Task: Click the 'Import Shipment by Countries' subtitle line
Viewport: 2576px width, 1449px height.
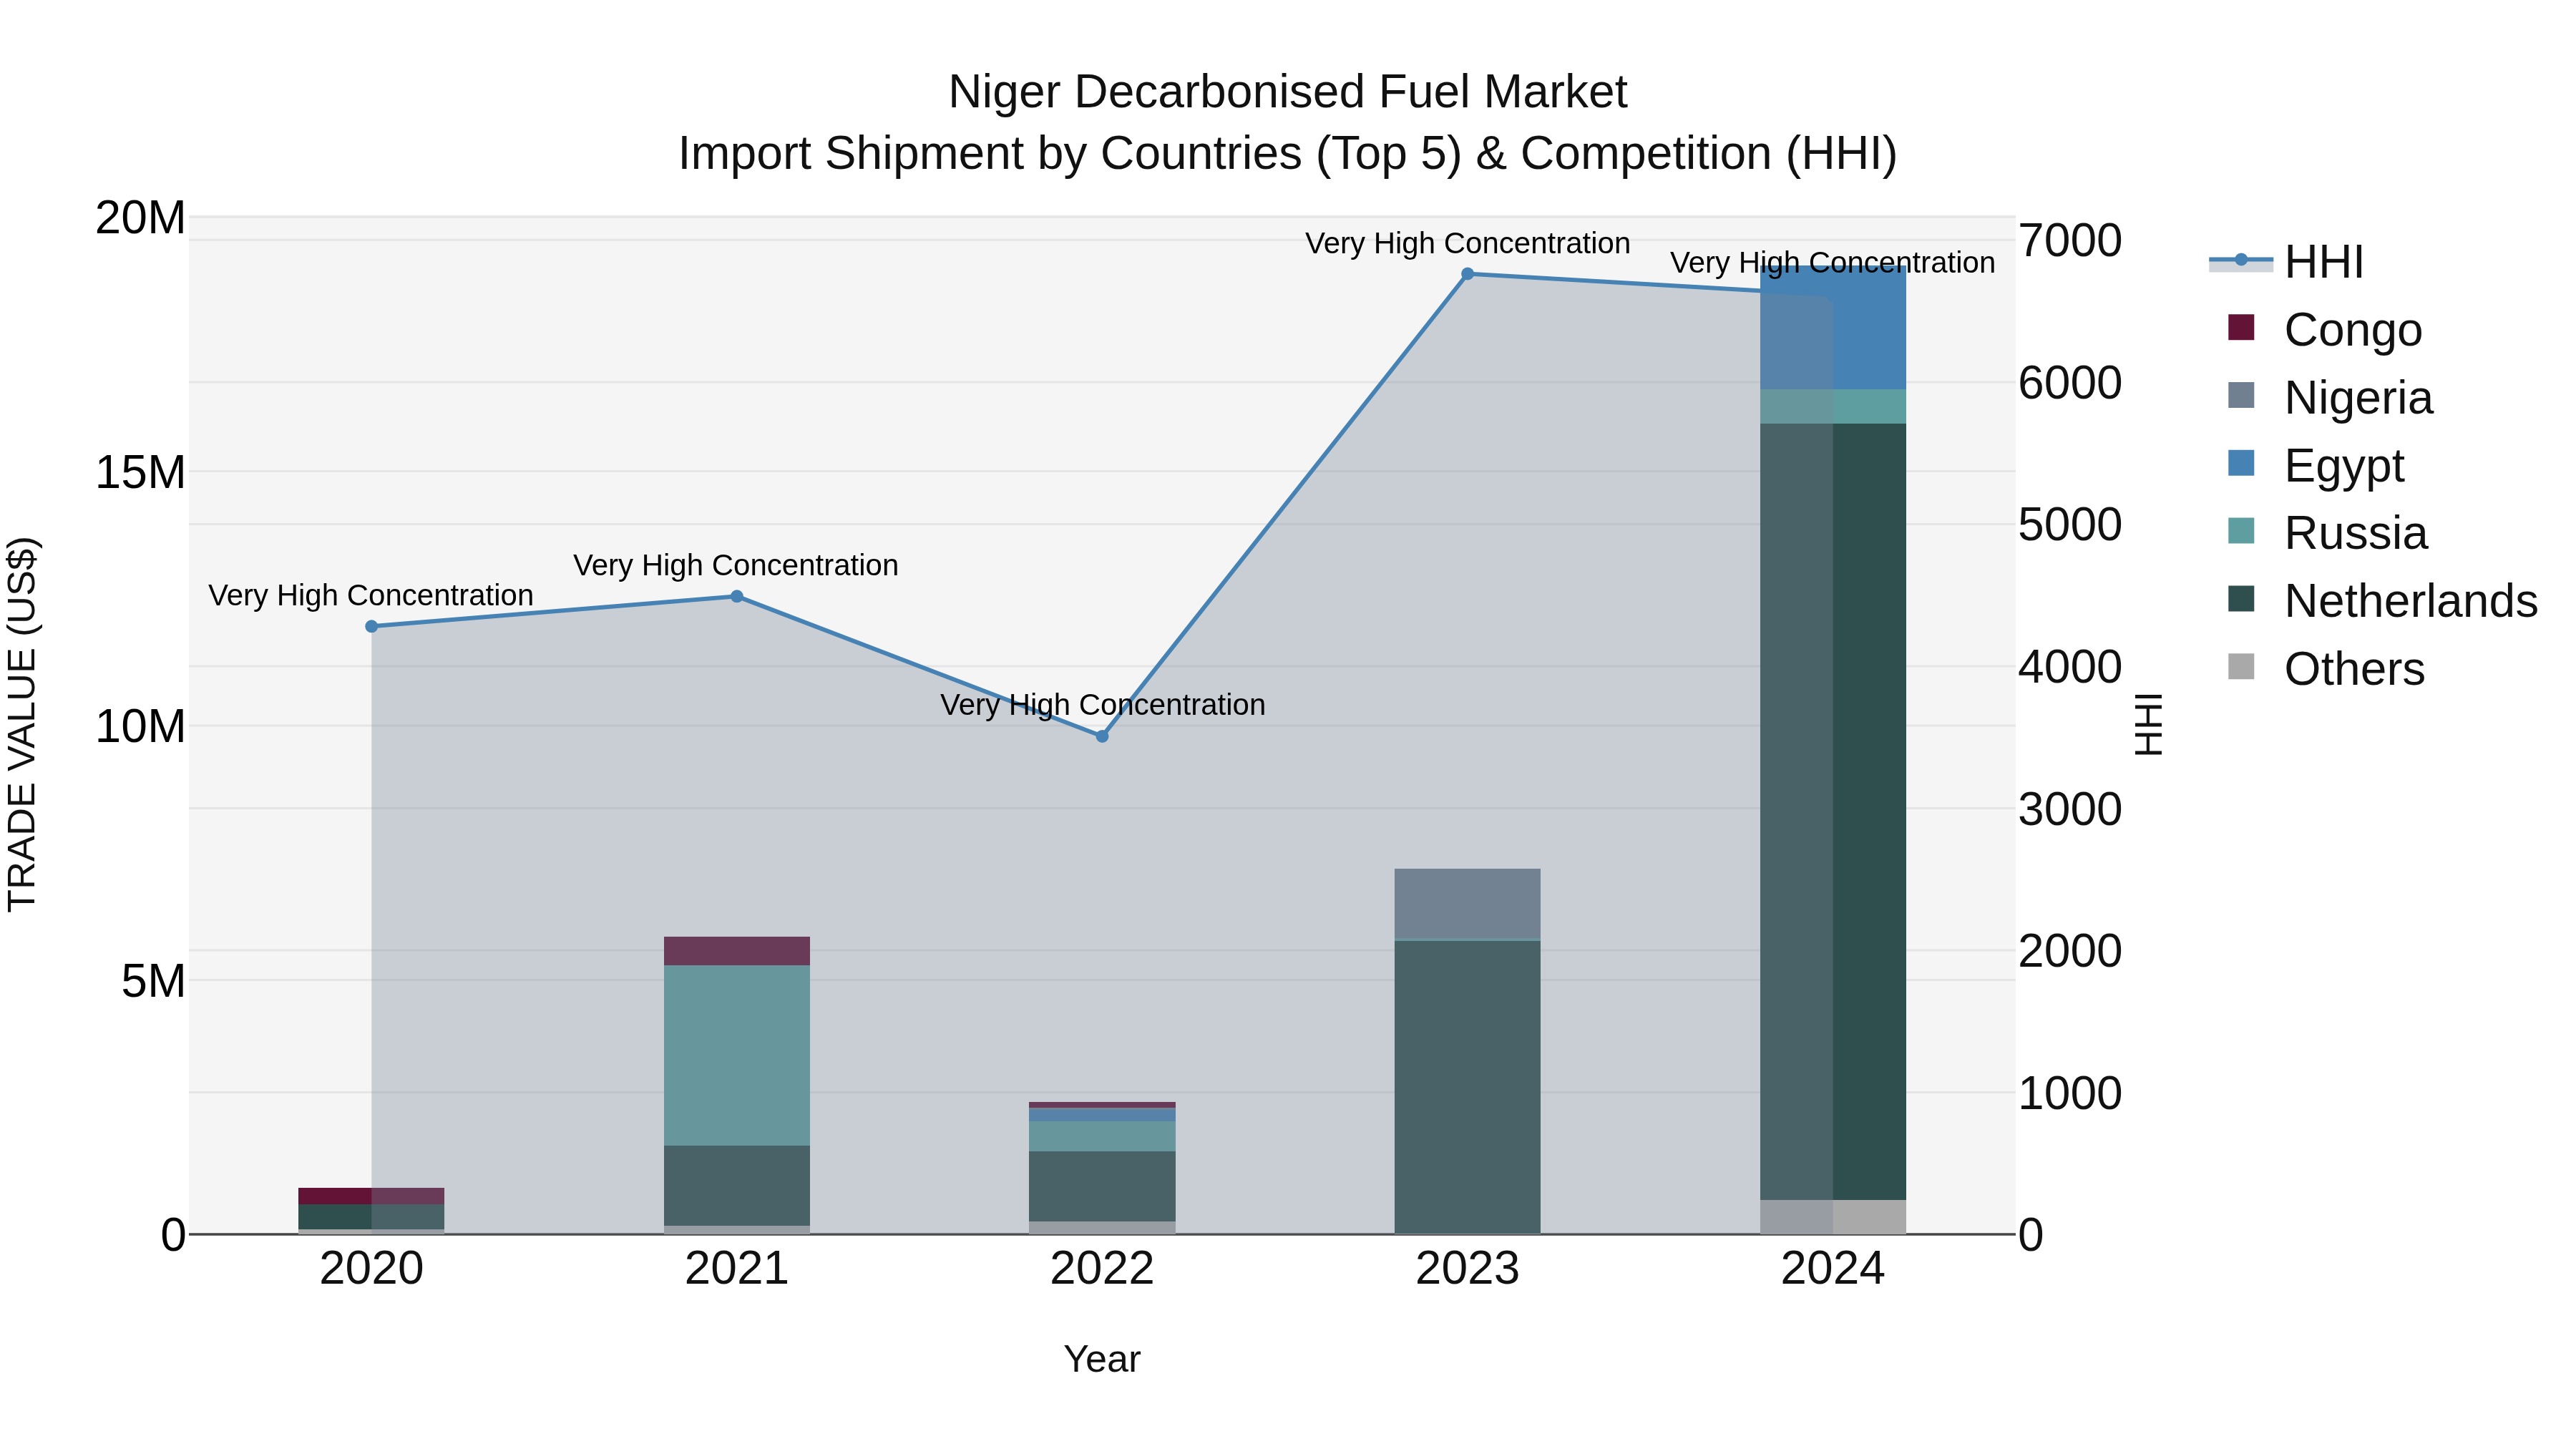Action: tap(1288, 154)
